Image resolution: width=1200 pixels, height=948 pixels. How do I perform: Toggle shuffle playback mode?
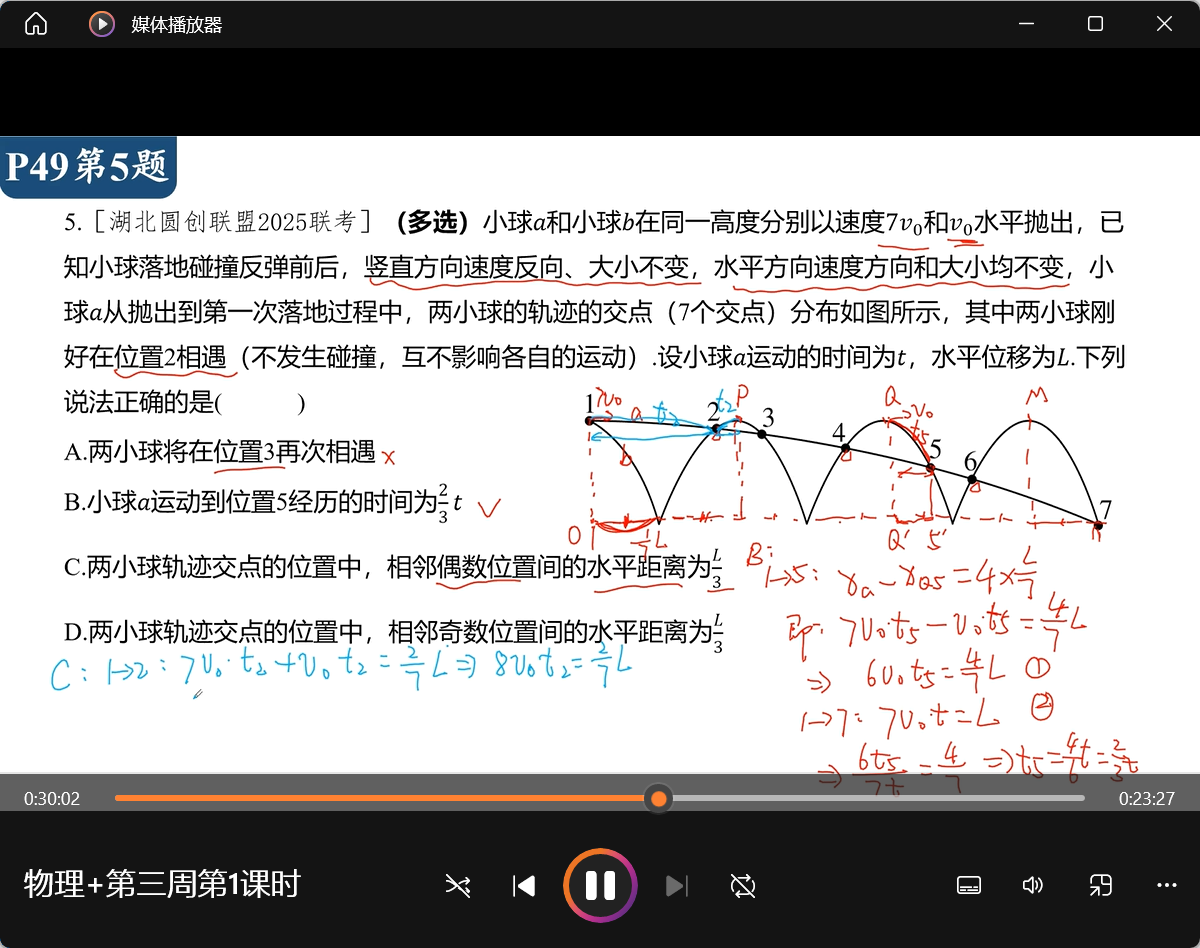(458, 885)
